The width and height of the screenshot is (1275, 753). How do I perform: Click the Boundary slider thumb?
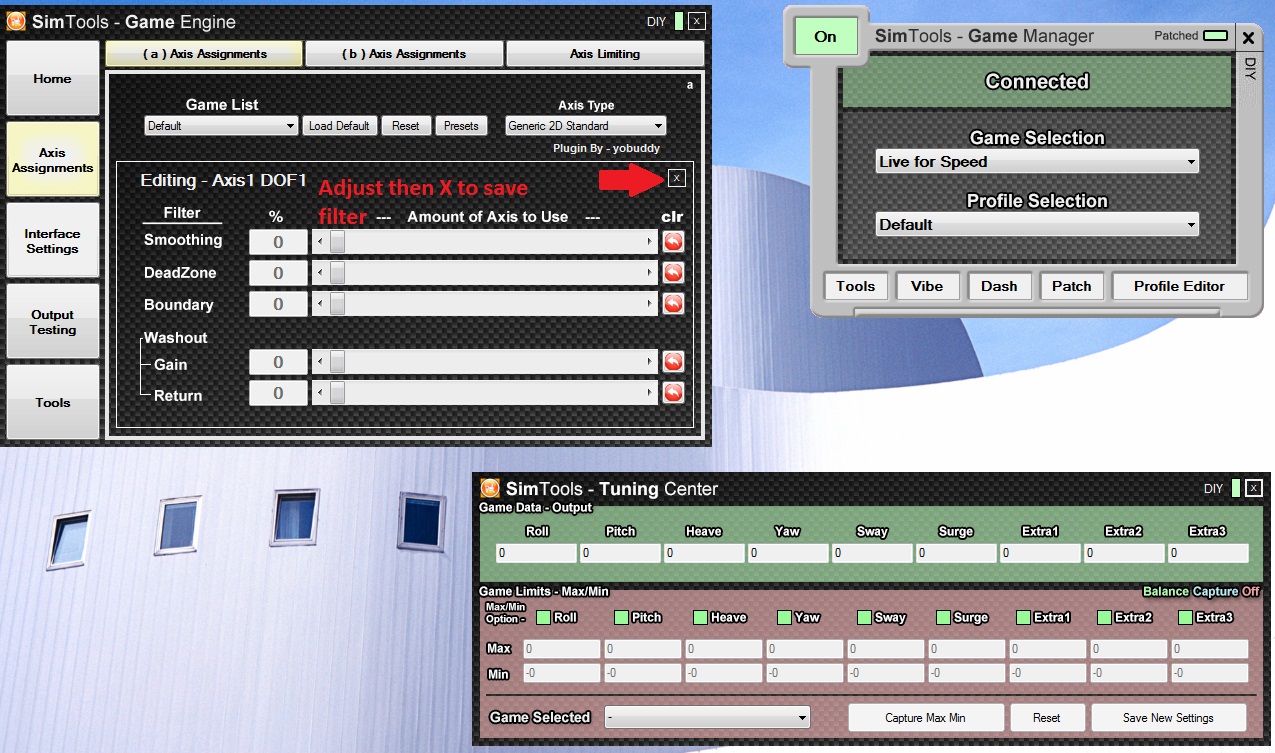tap(337, 303)
